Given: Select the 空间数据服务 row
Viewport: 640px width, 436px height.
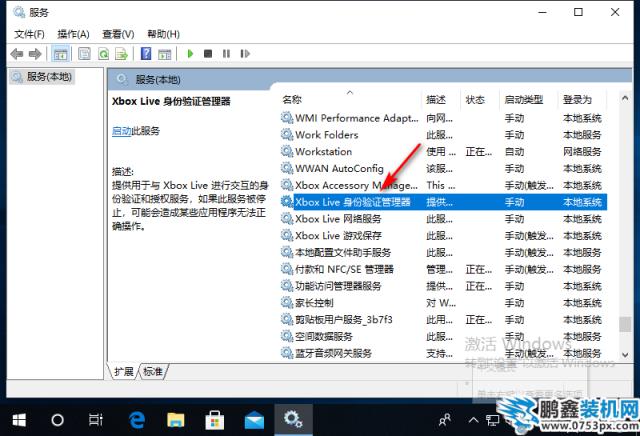Looking at the screenshot, I should pyautogui.click(x=444, y=336).
